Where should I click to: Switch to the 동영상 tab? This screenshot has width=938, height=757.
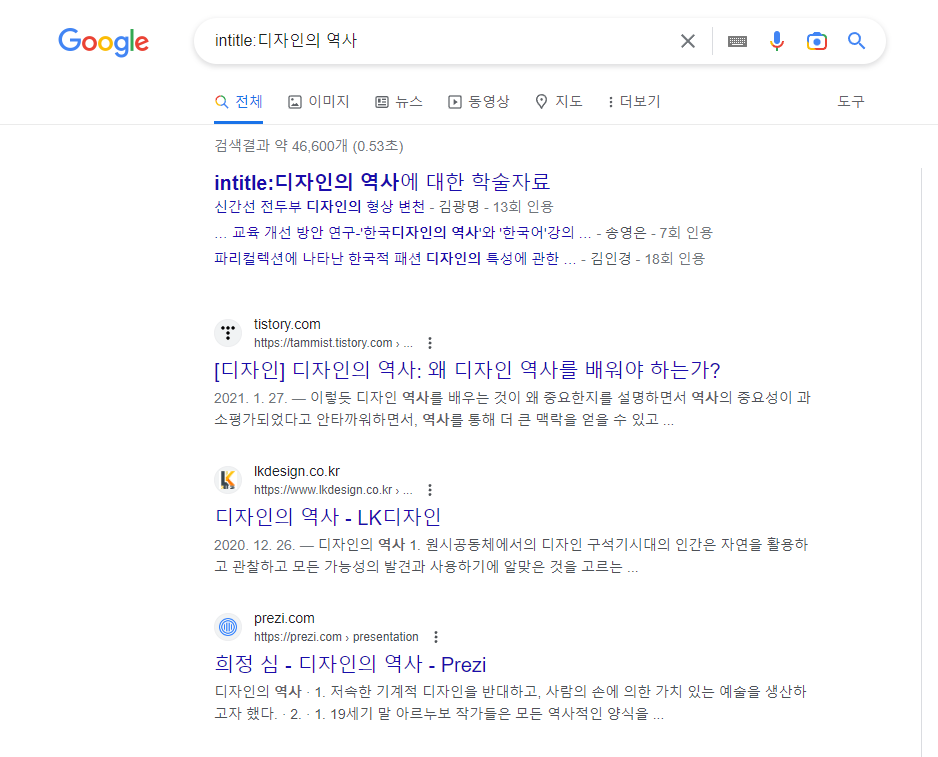click(479, 102)
